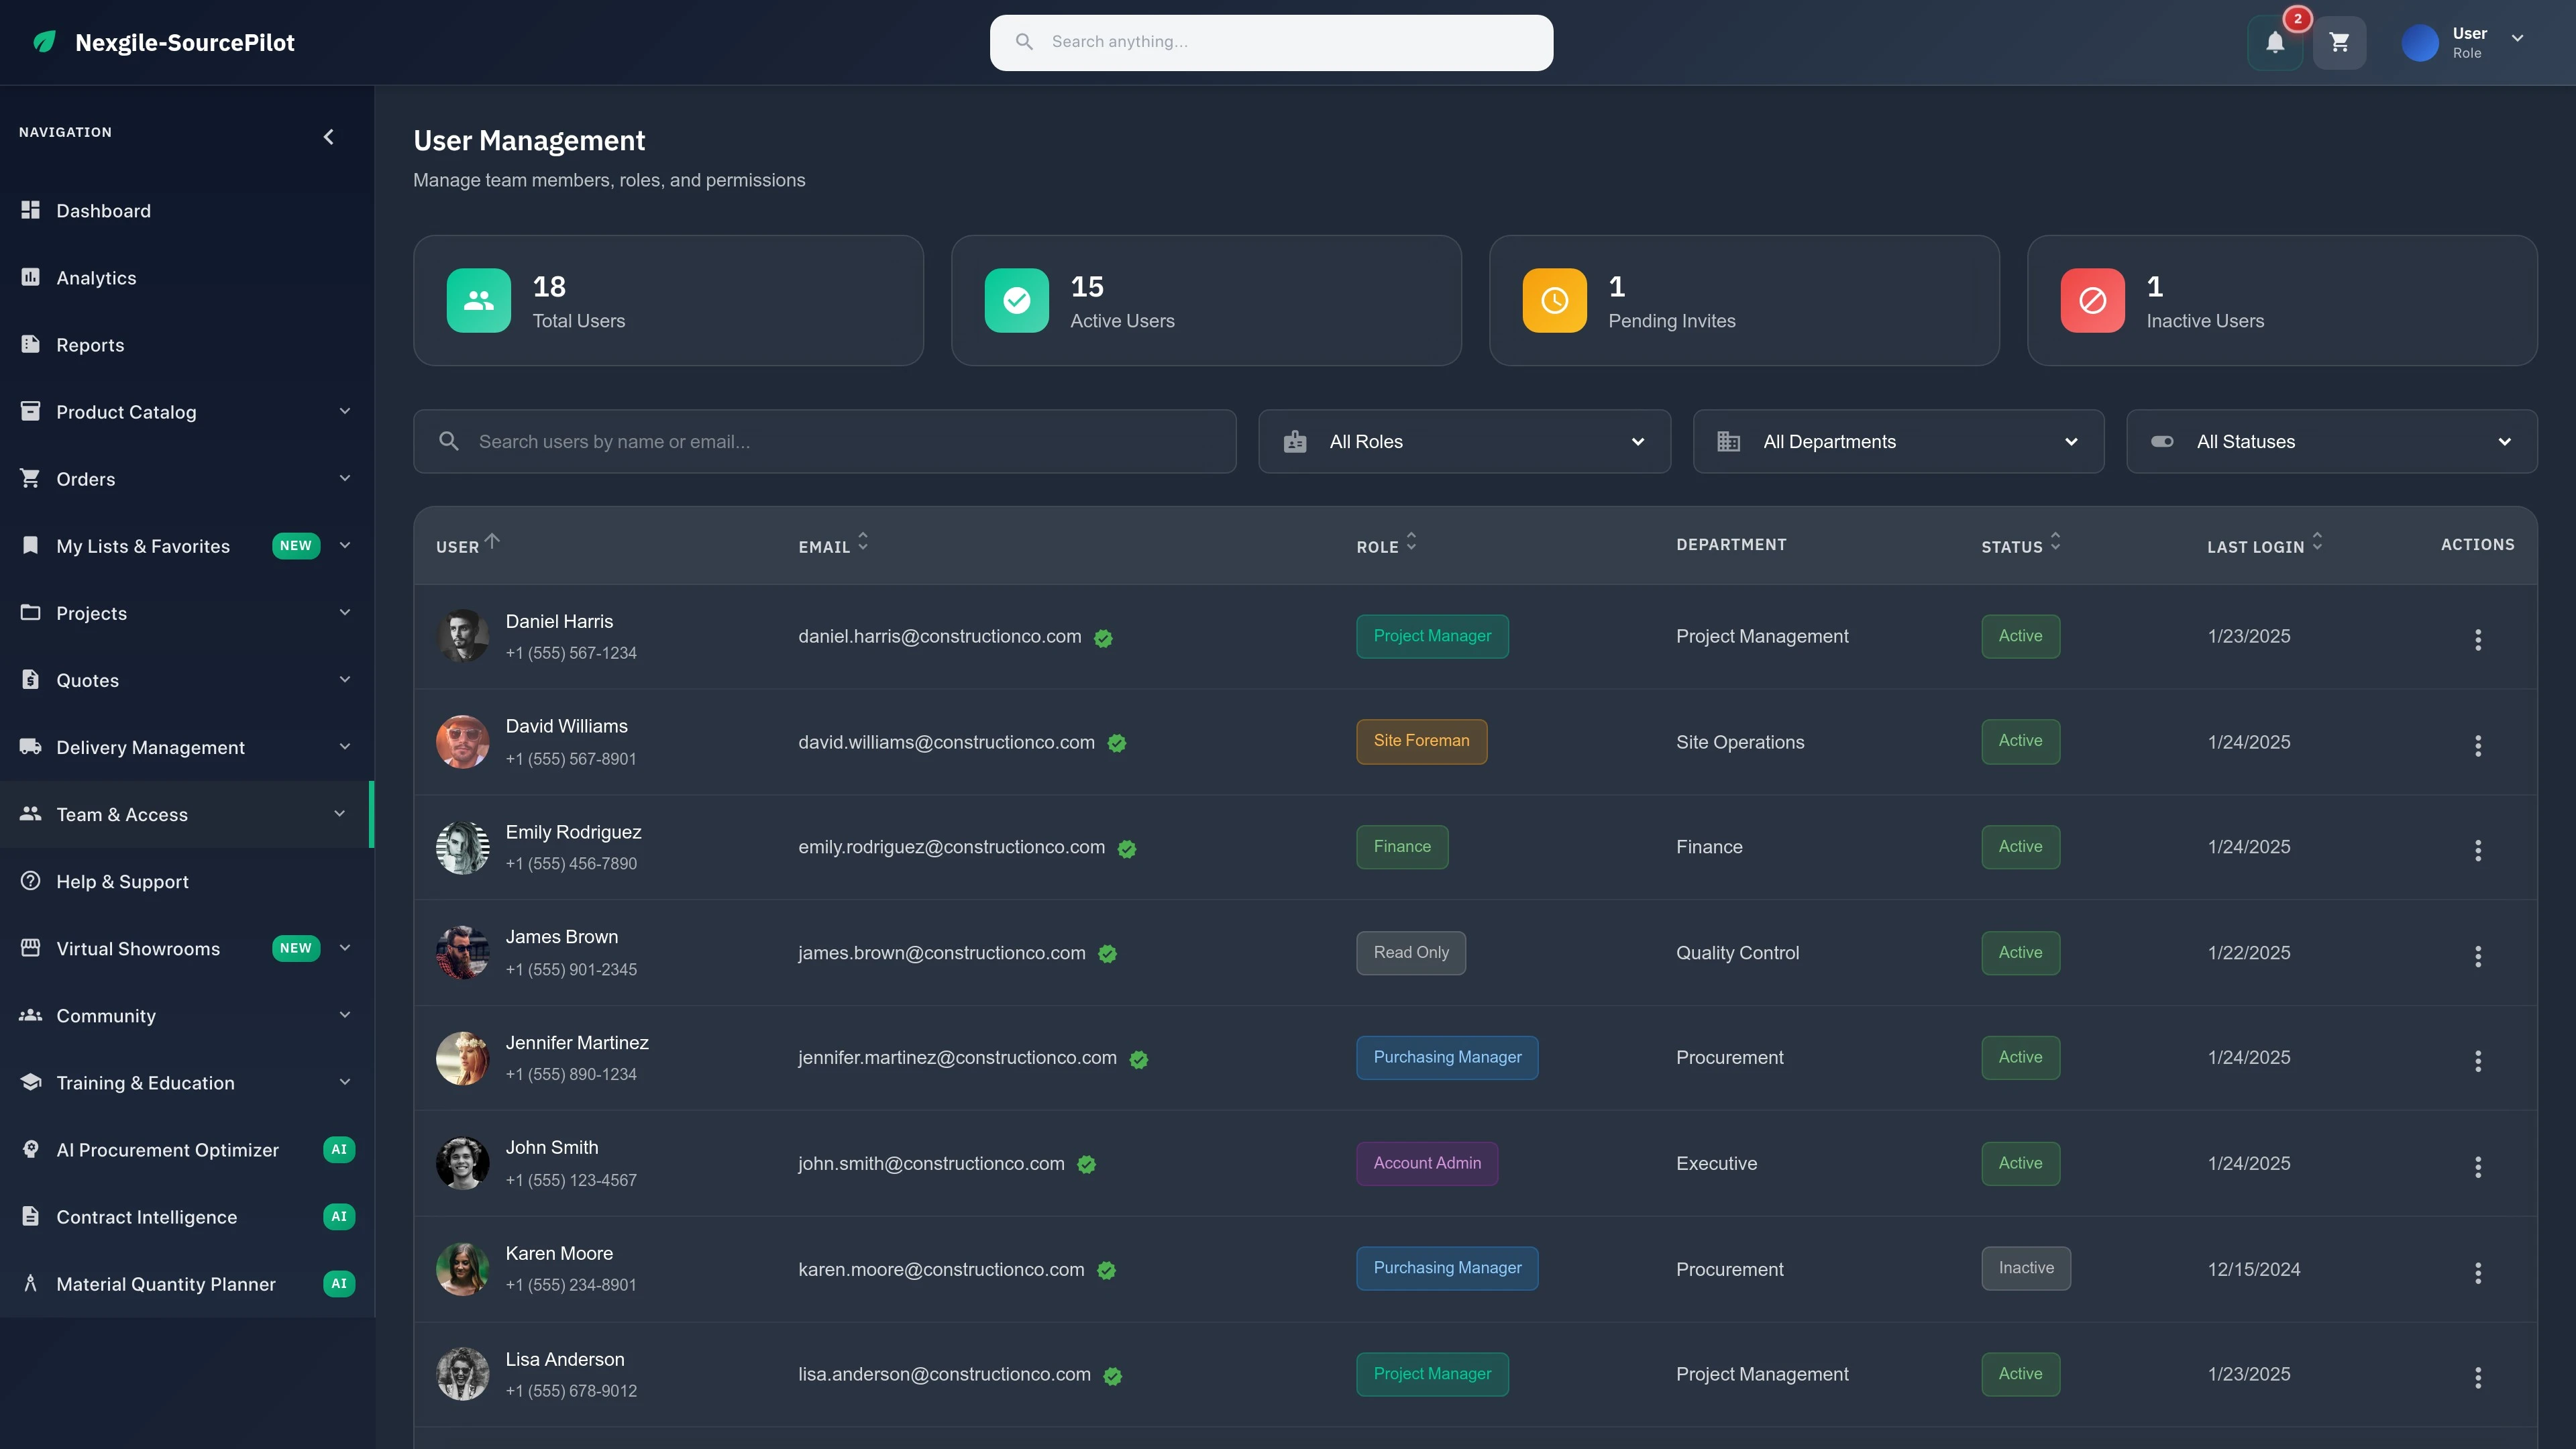Image resolution: width=2576 pixels, height=1449 pixels.
Task: Click the AI Procurement Optimizer icon
Action: 30,1149
